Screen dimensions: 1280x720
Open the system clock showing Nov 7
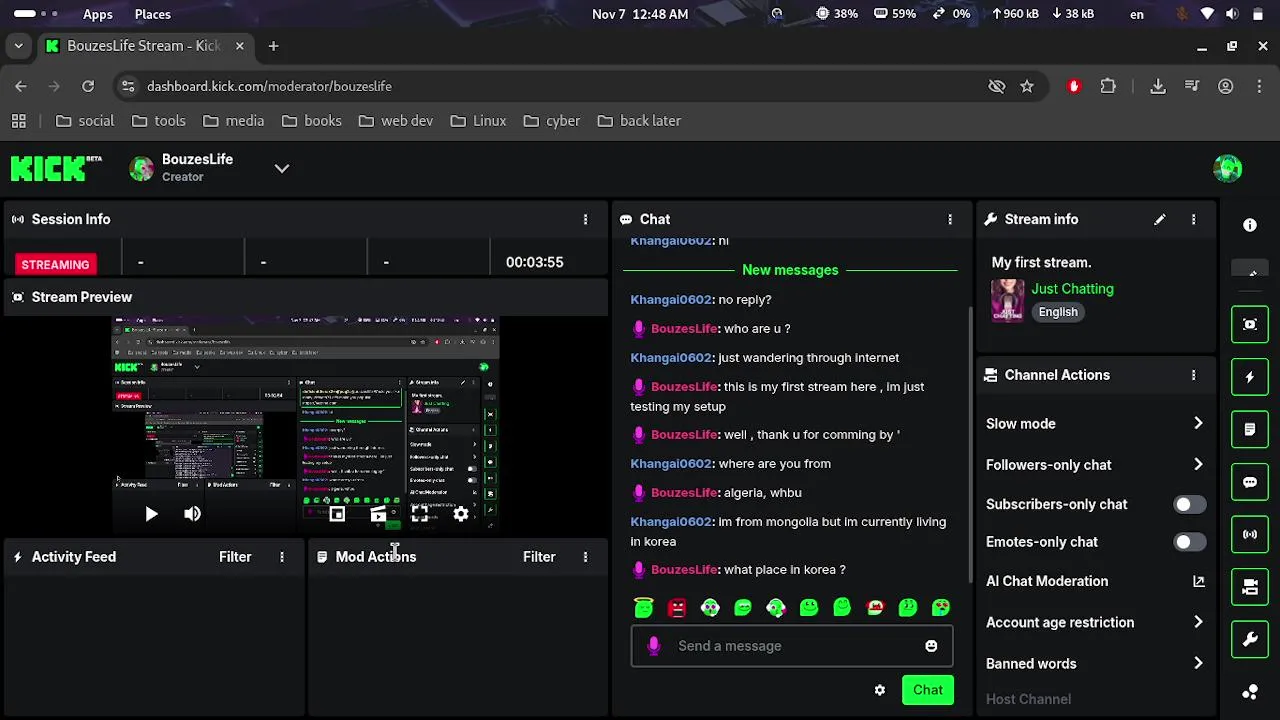(640, 14)
